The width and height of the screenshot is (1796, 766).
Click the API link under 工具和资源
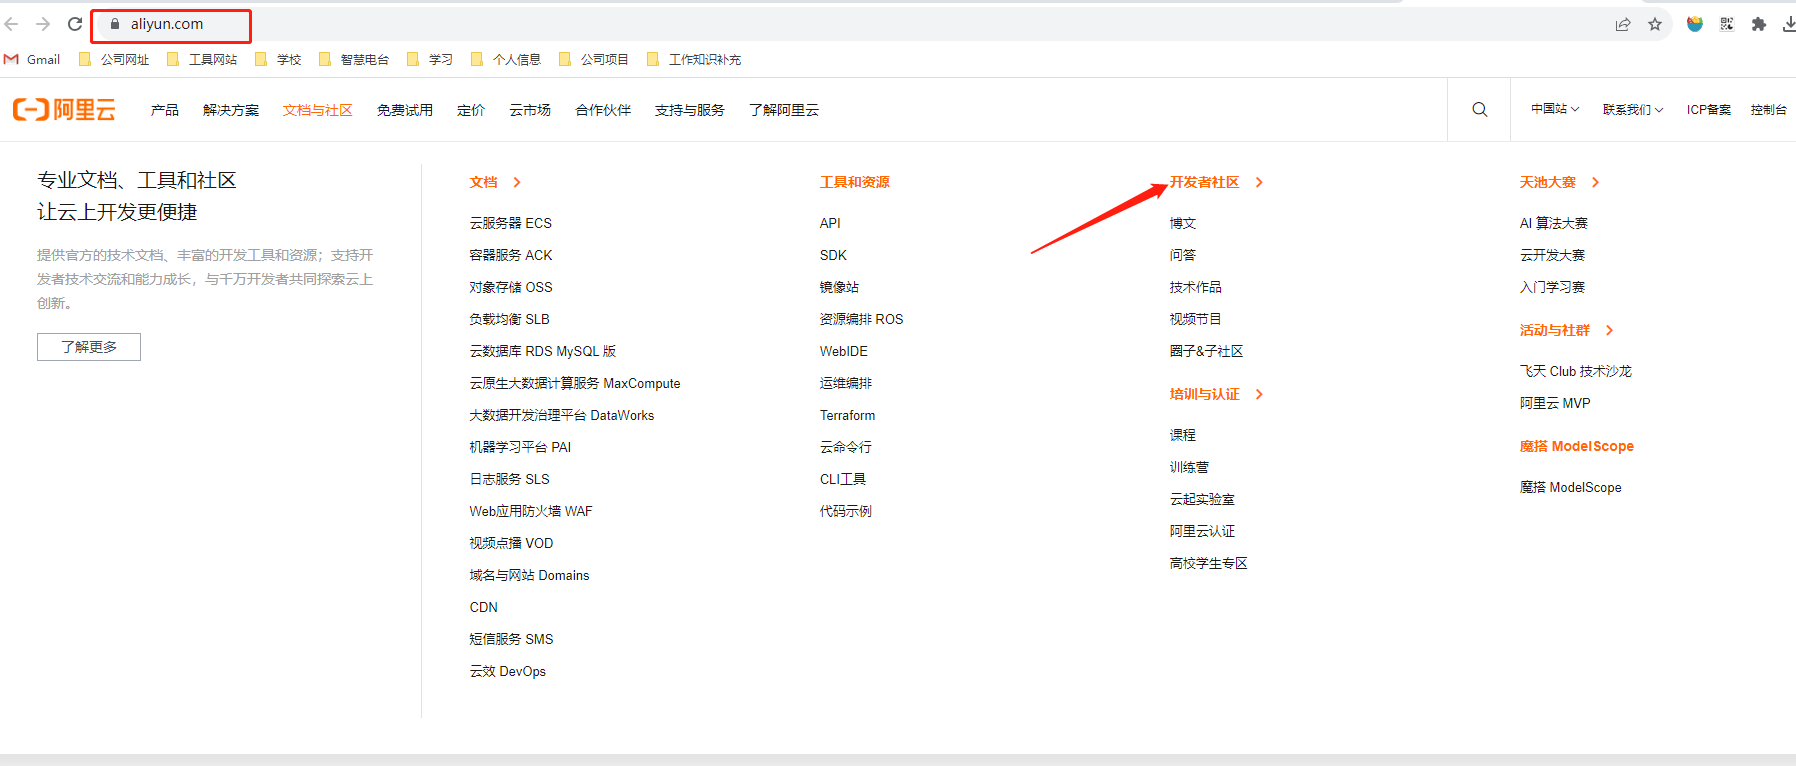[830, 223]
